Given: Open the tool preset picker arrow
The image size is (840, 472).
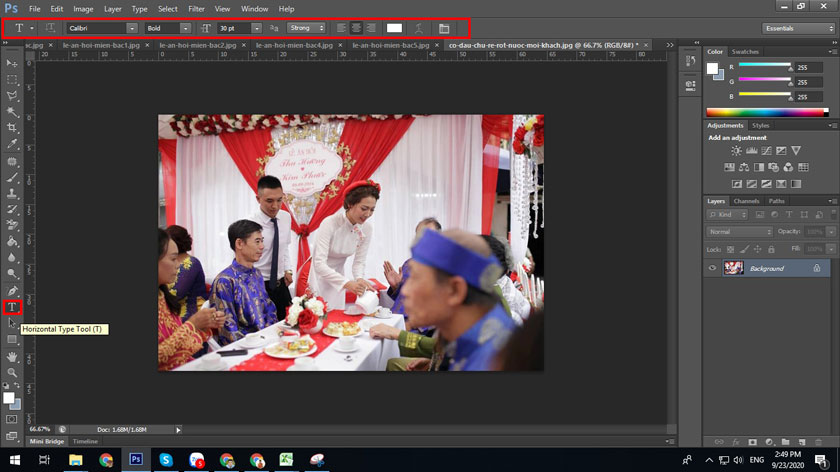Looking at the screenshot, I should (32, 28).
